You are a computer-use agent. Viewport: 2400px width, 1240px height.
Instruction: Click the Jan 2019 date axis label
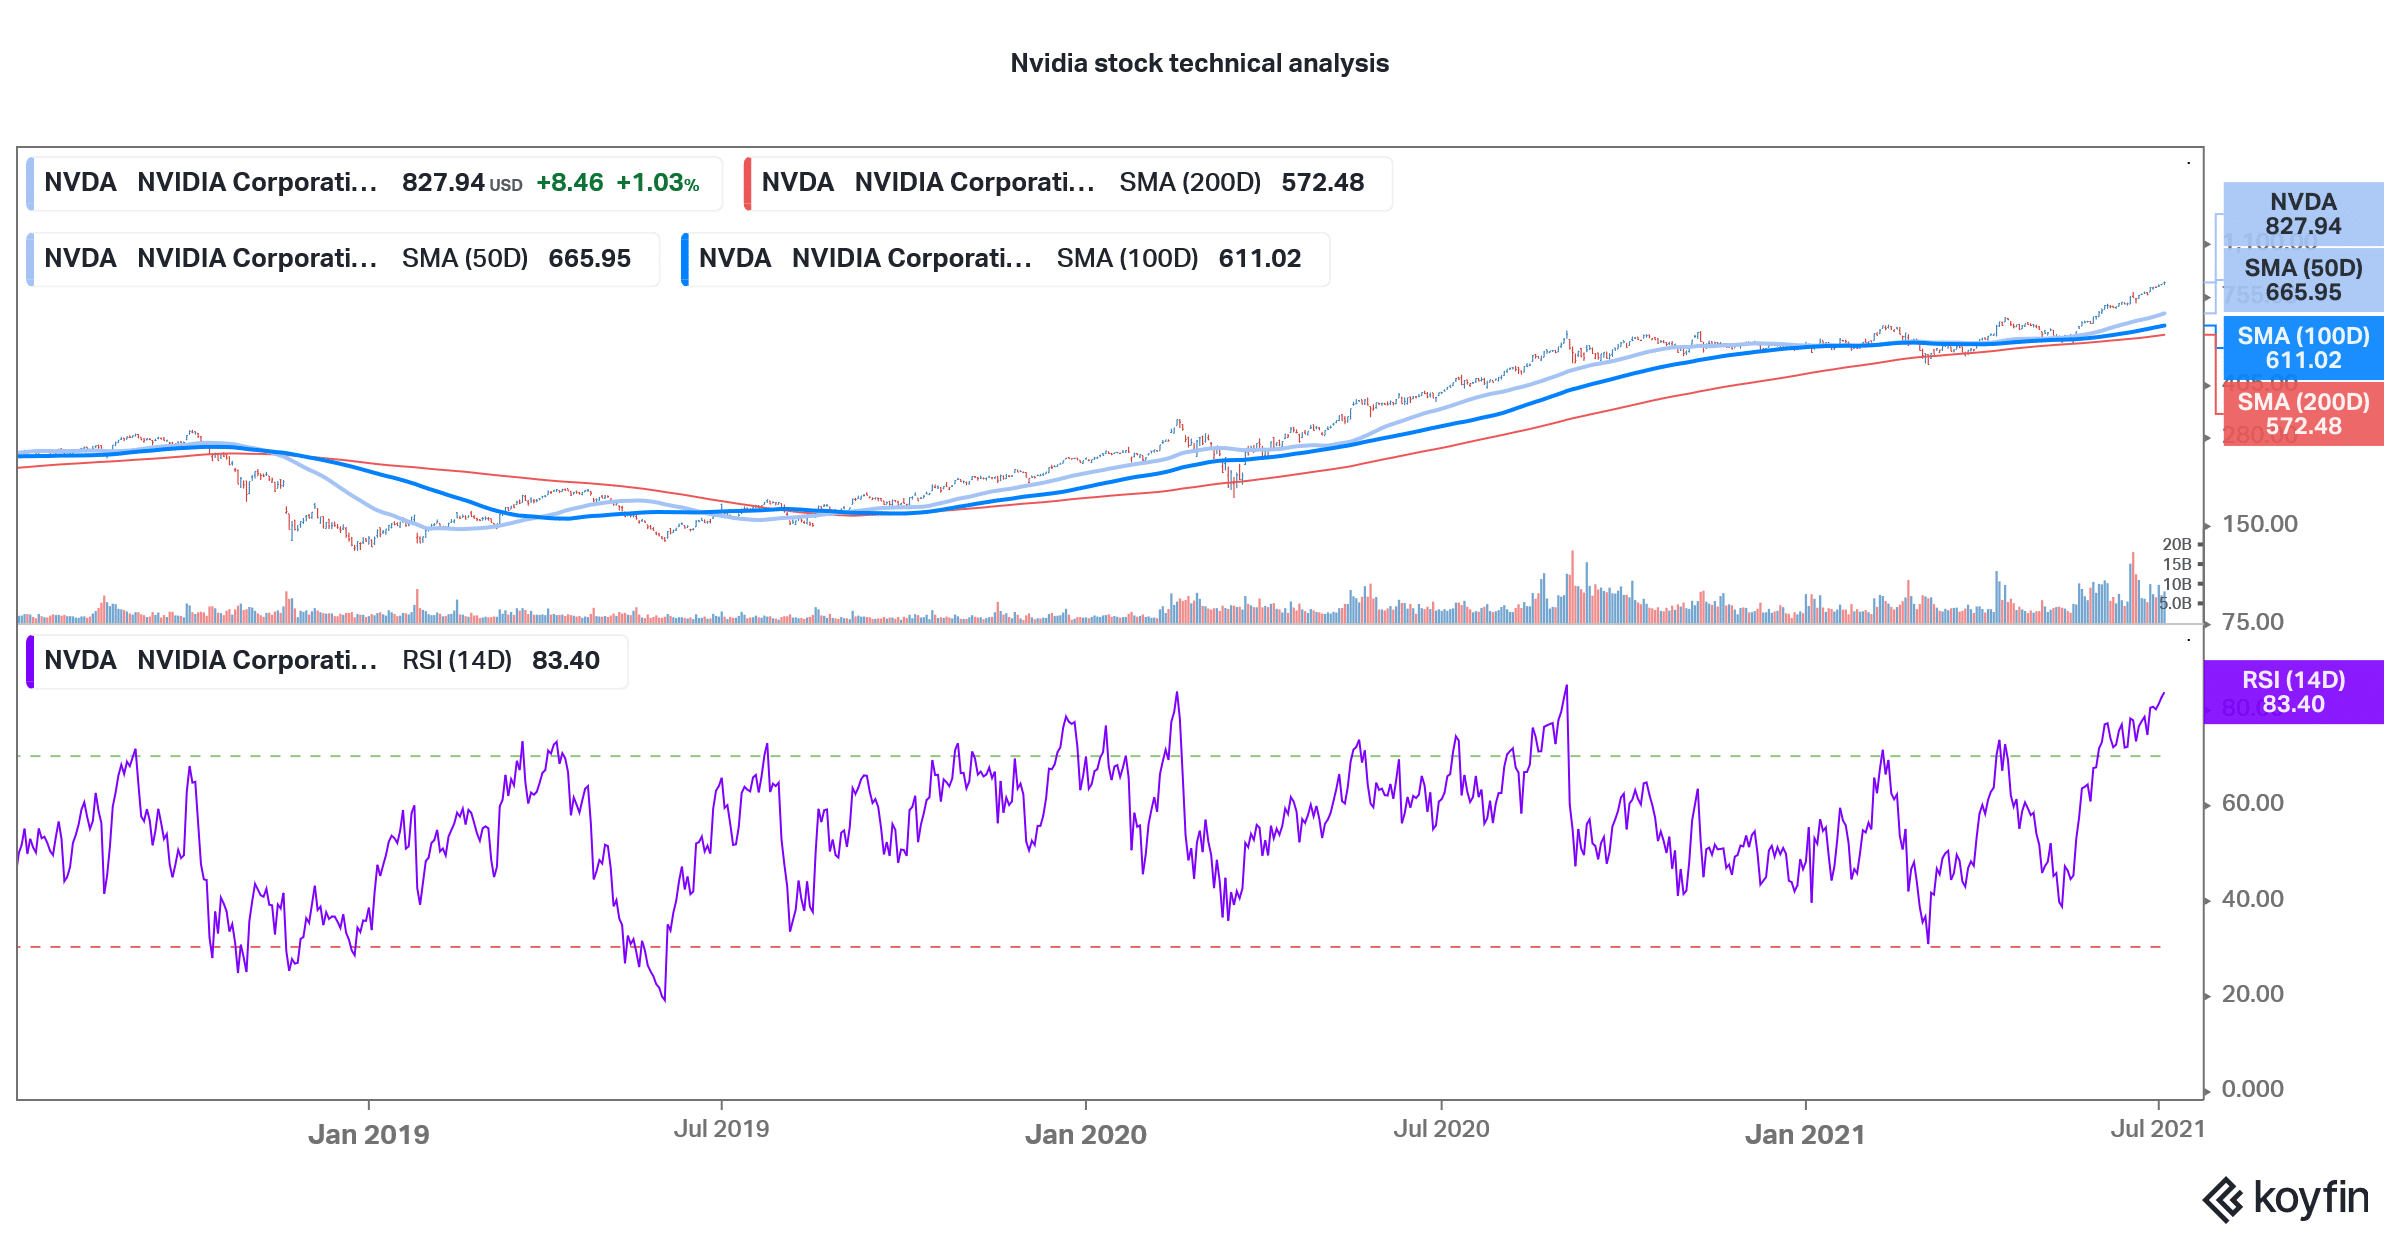point(369,1134)
